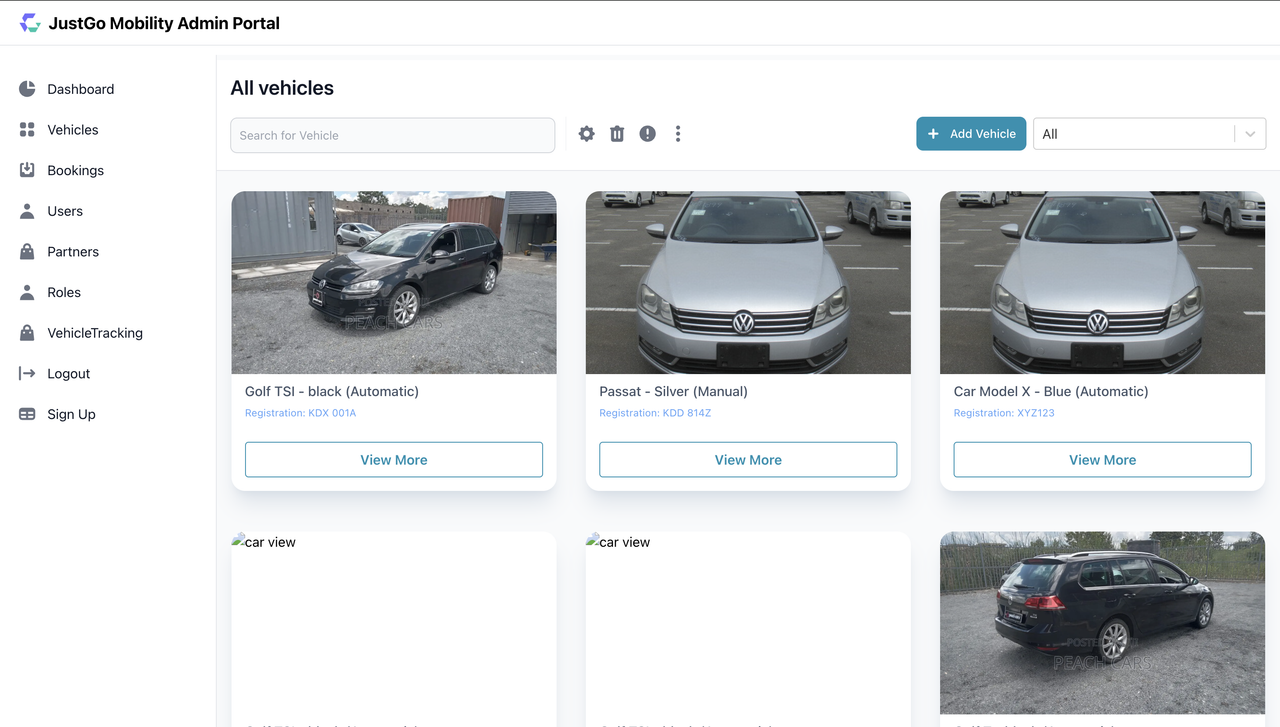
Task: Click the Add Vehicle button
Action: point(971,133)
